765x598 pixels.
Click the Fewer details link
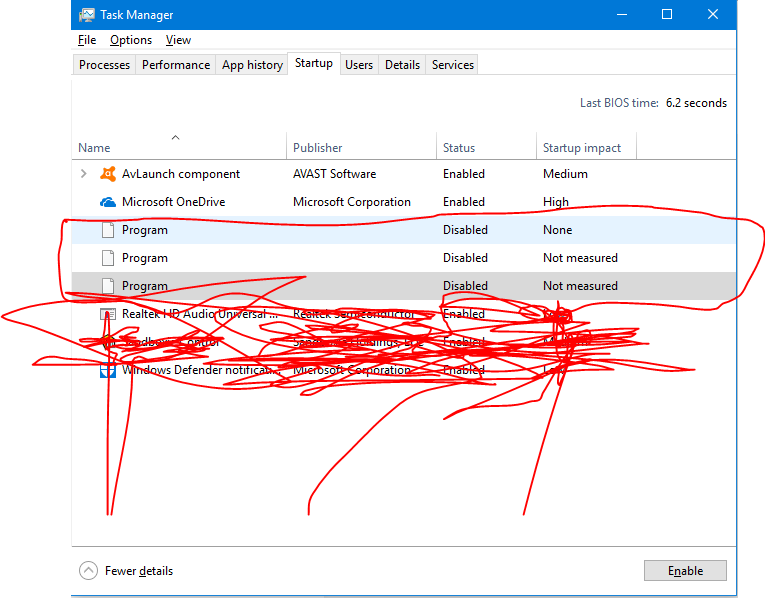point(139,571)
